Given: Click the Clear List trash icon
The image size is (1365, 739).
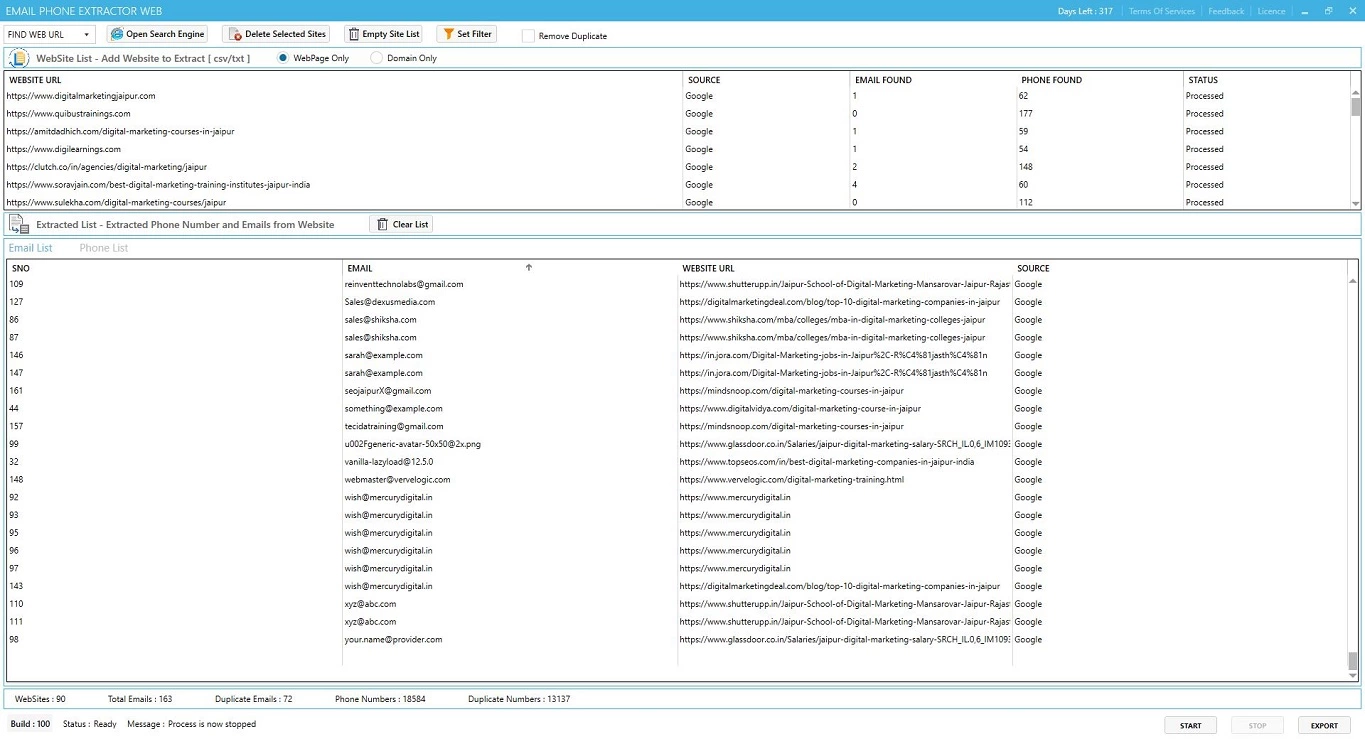Looking at the screenshot, I should tap(382, 225).
